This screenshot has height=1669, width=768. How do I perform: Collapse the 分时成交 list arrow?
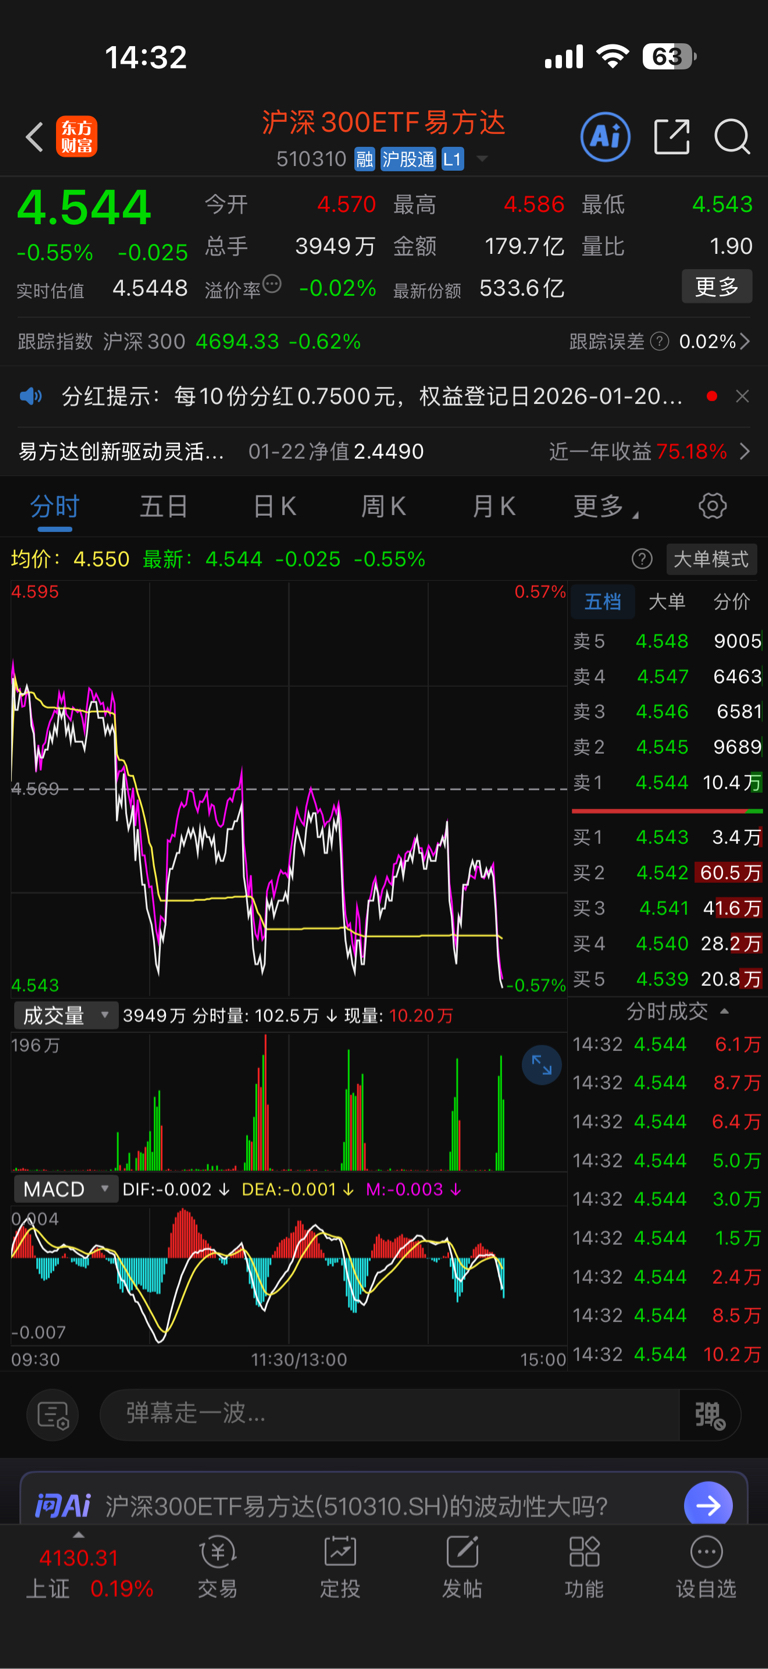tap(725, 1012)
